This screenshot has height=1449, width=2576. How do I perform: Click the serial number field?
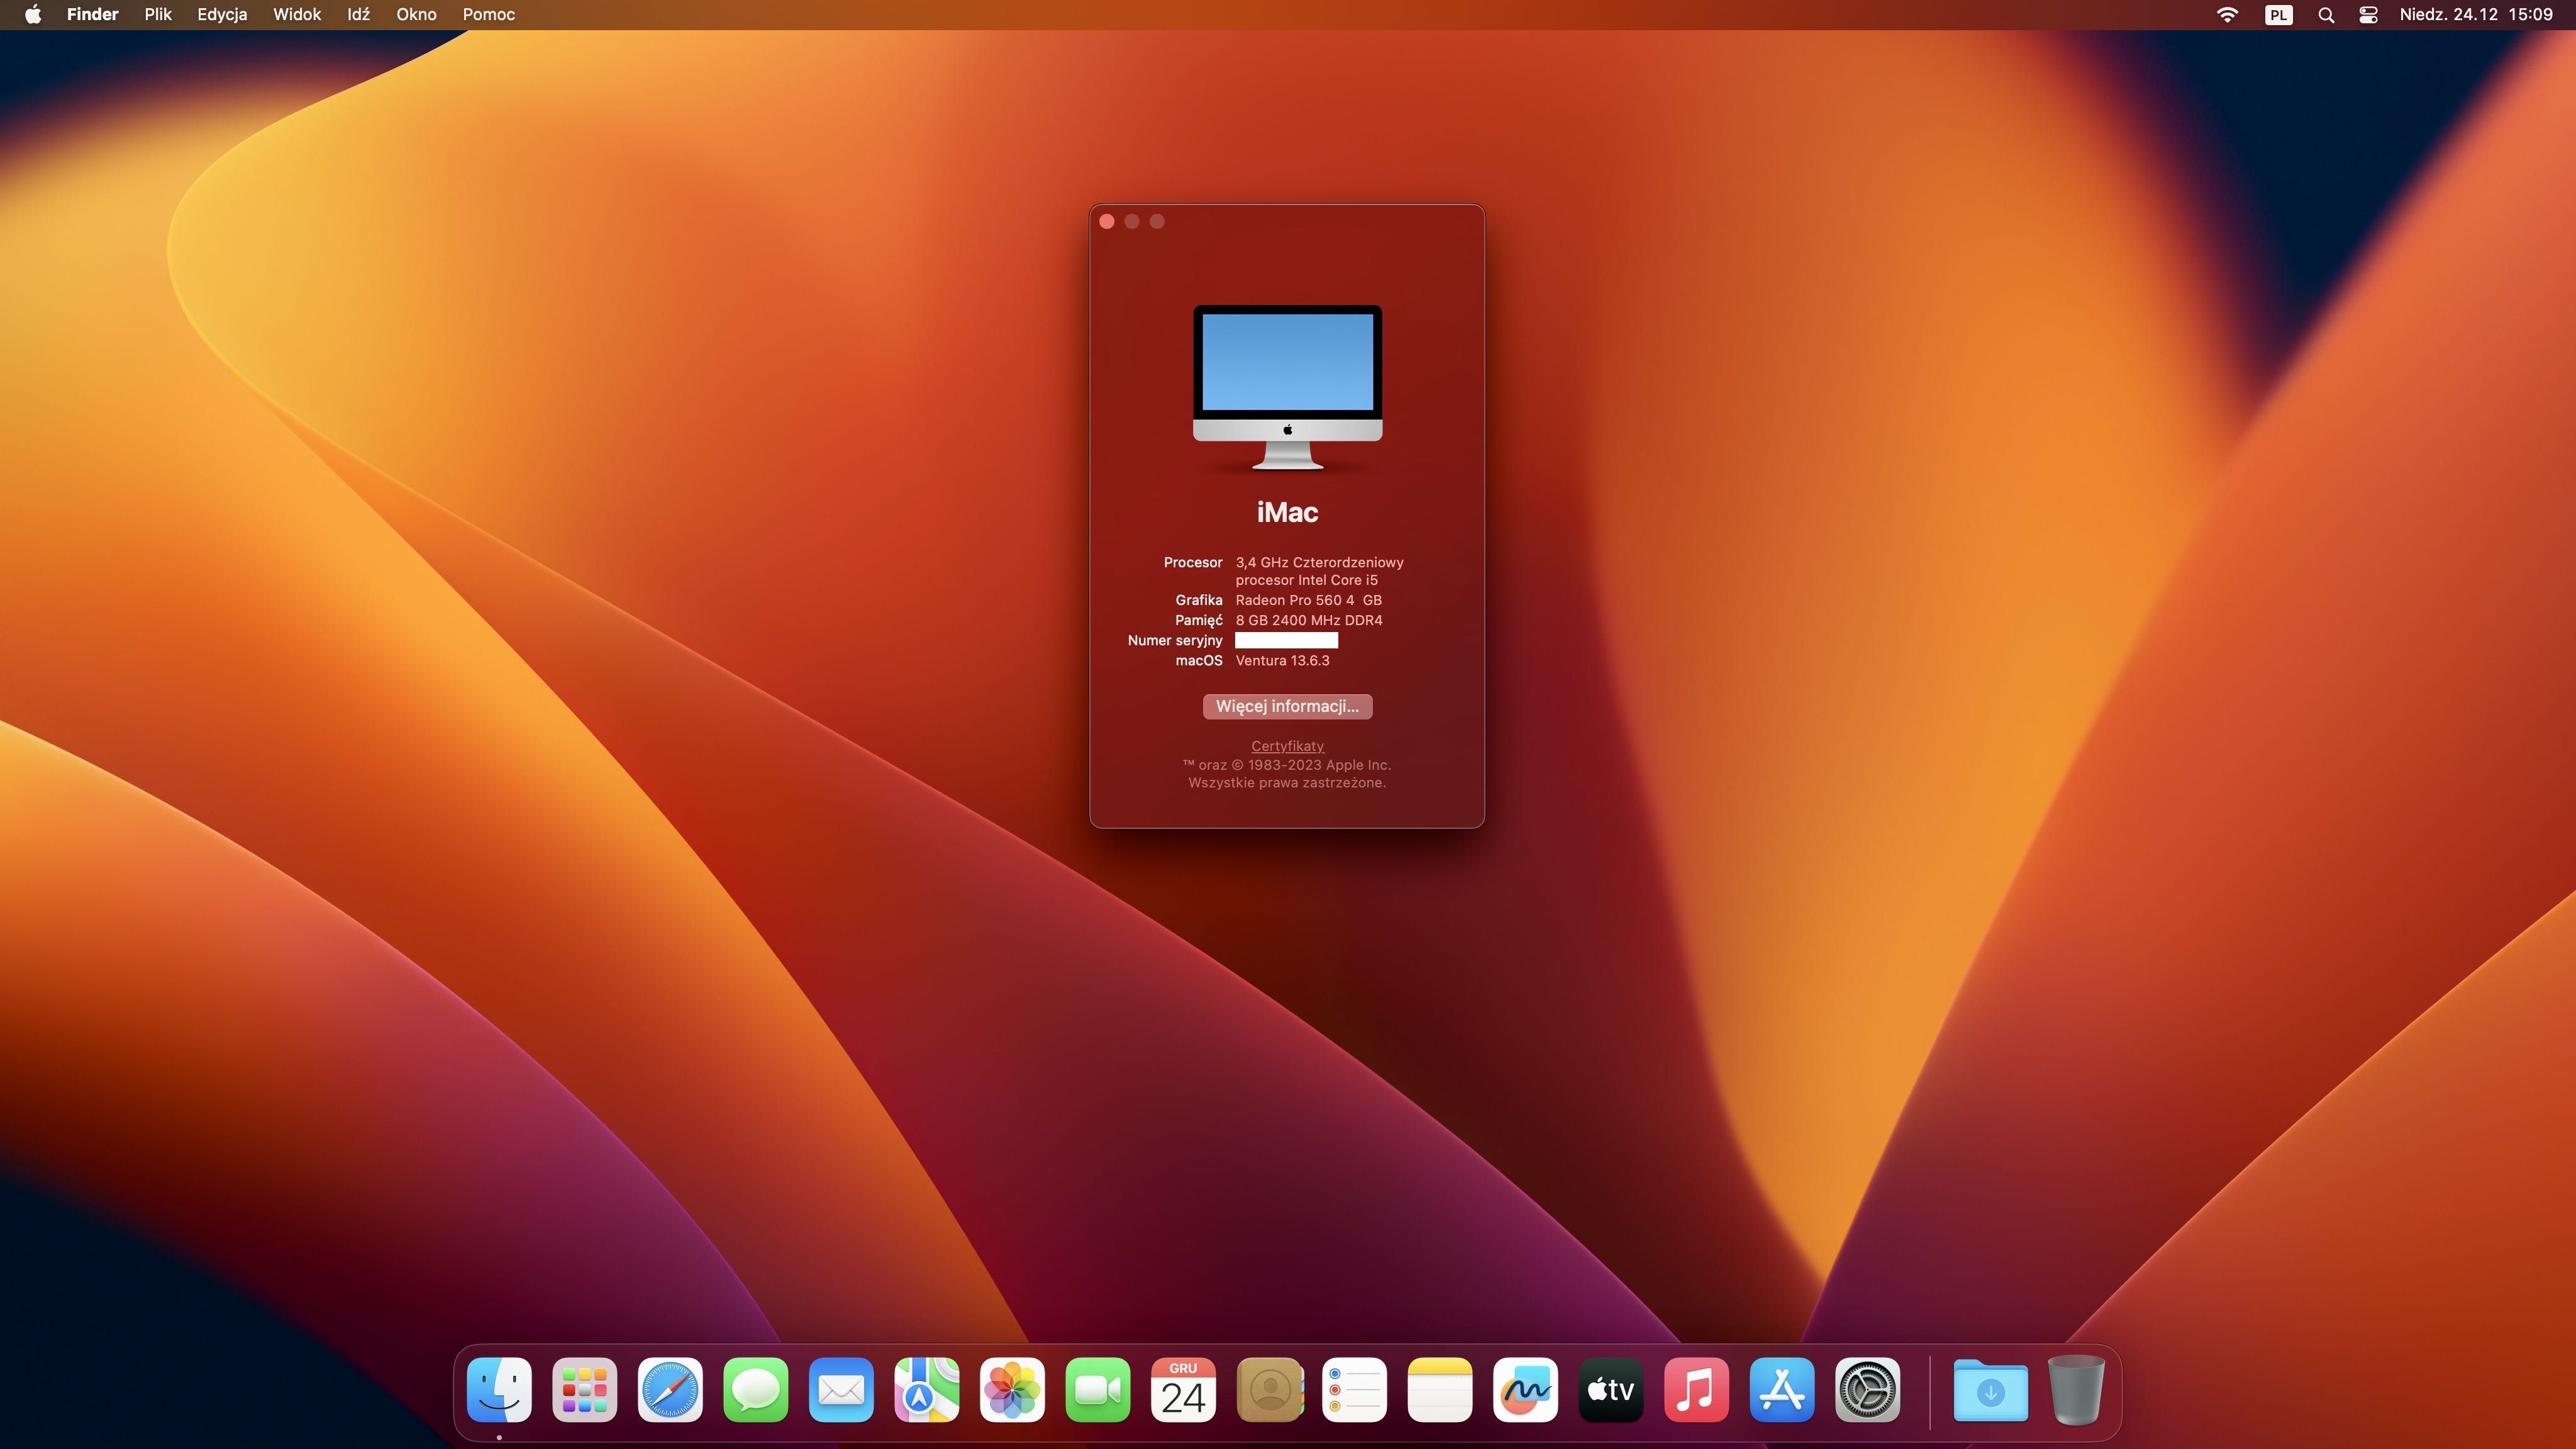(x=1286, y=640)
